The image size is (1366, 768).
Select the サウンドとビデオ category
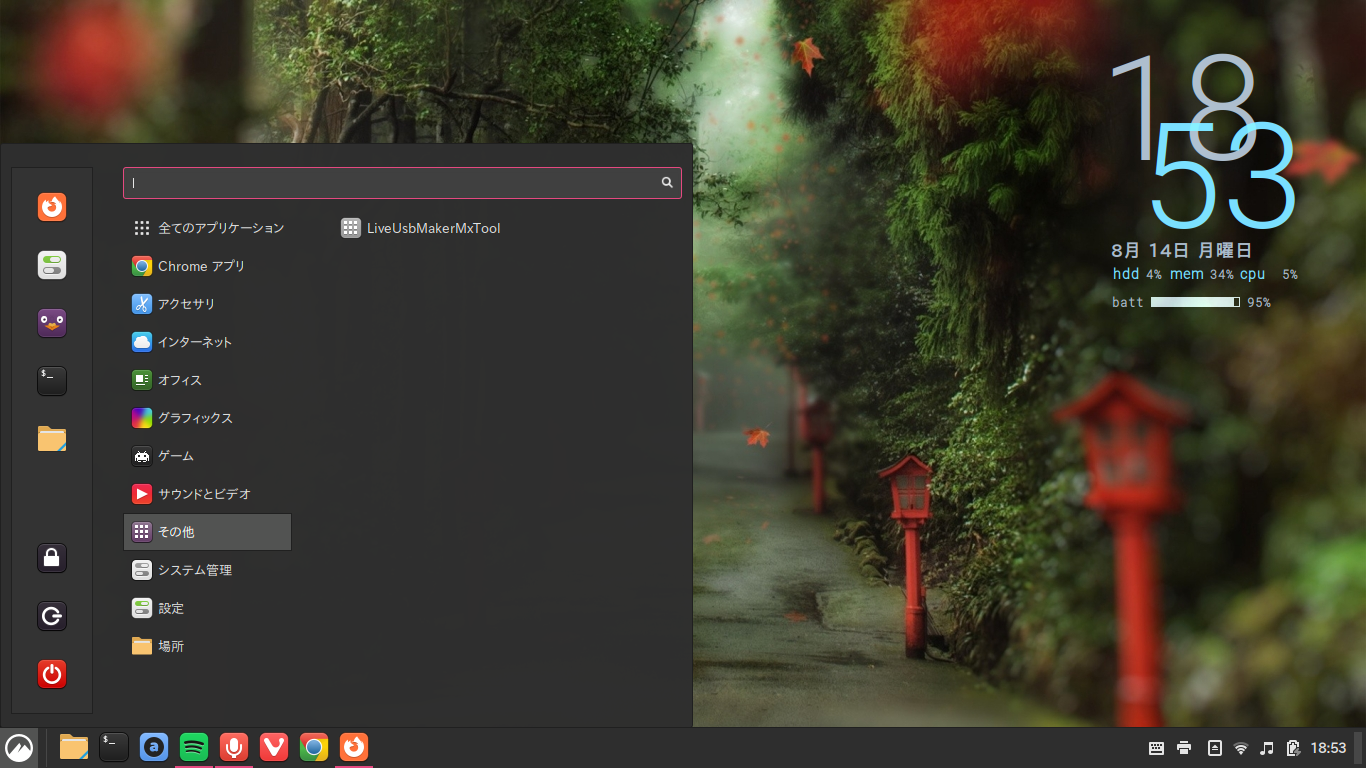[x=207, y=494]
